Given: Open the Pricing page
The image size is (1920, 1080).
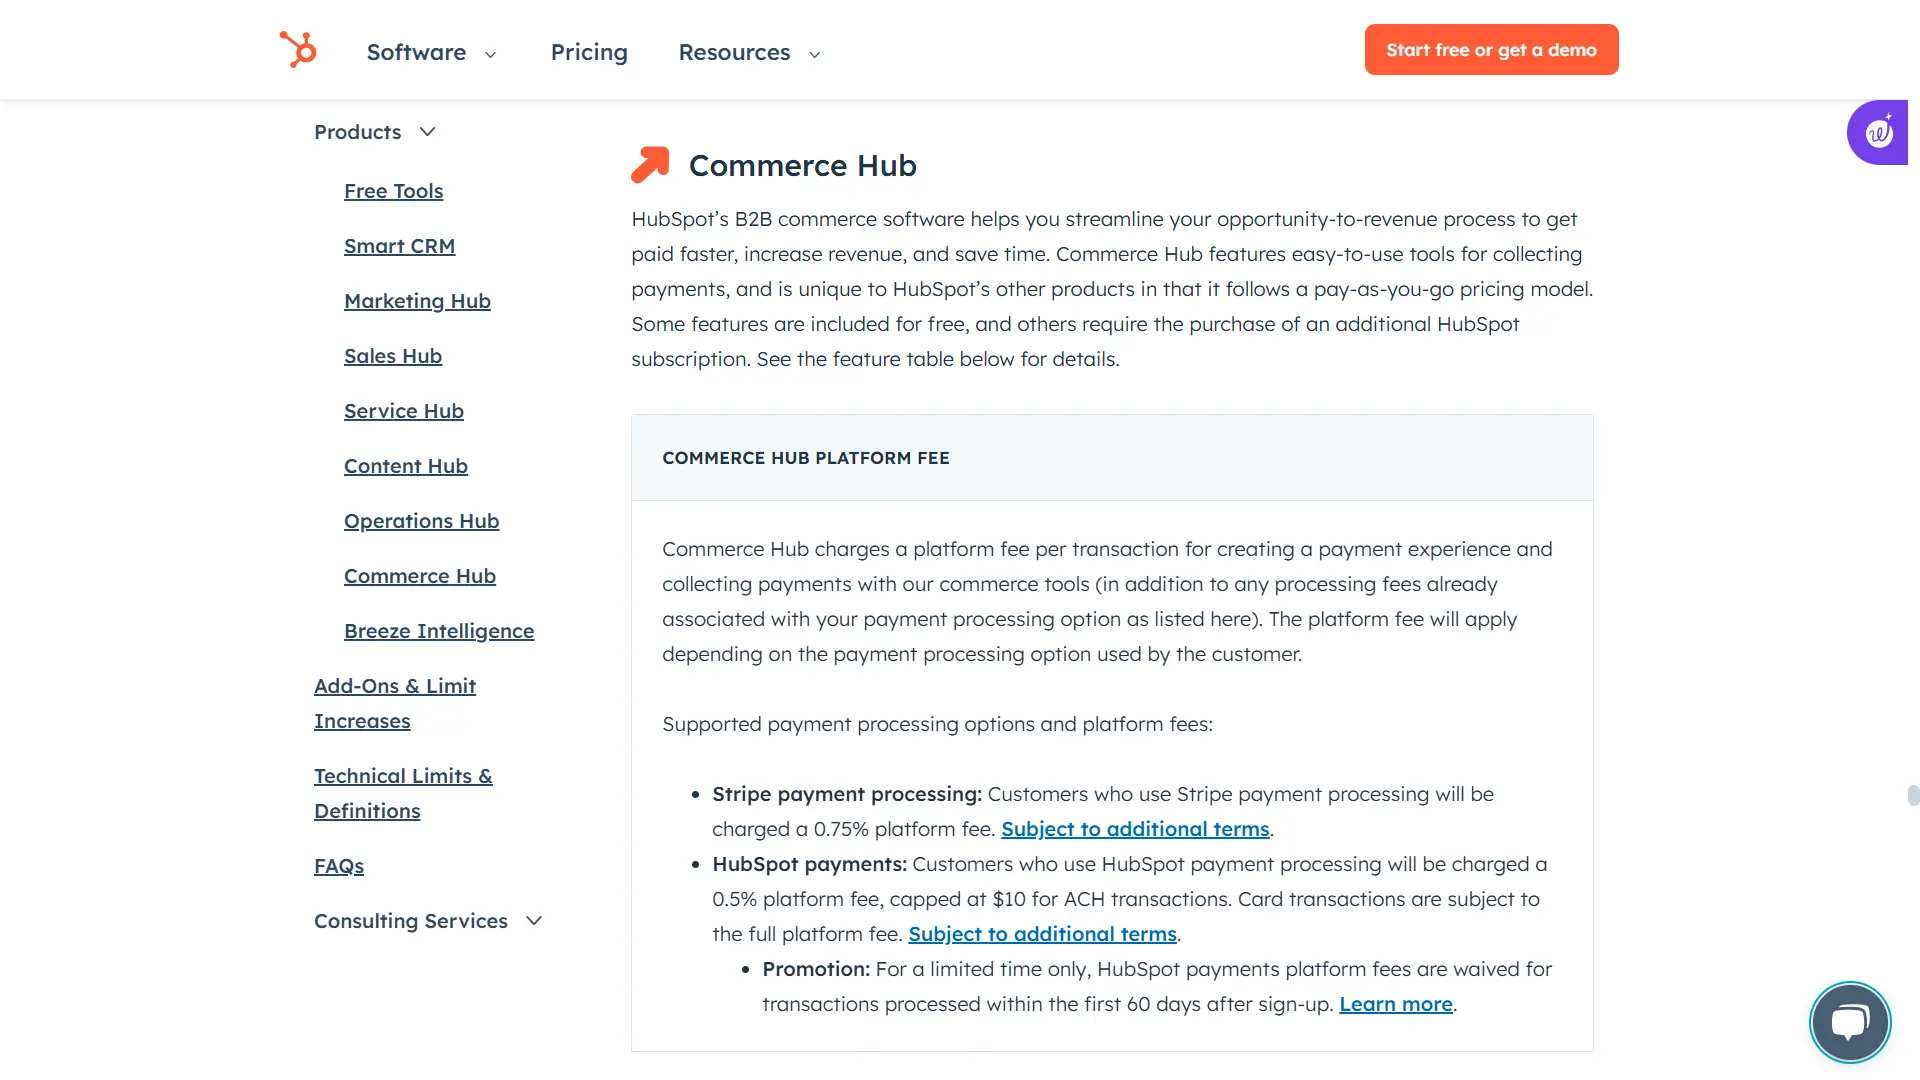Looking at the screenshot, I should pos(589,52).
